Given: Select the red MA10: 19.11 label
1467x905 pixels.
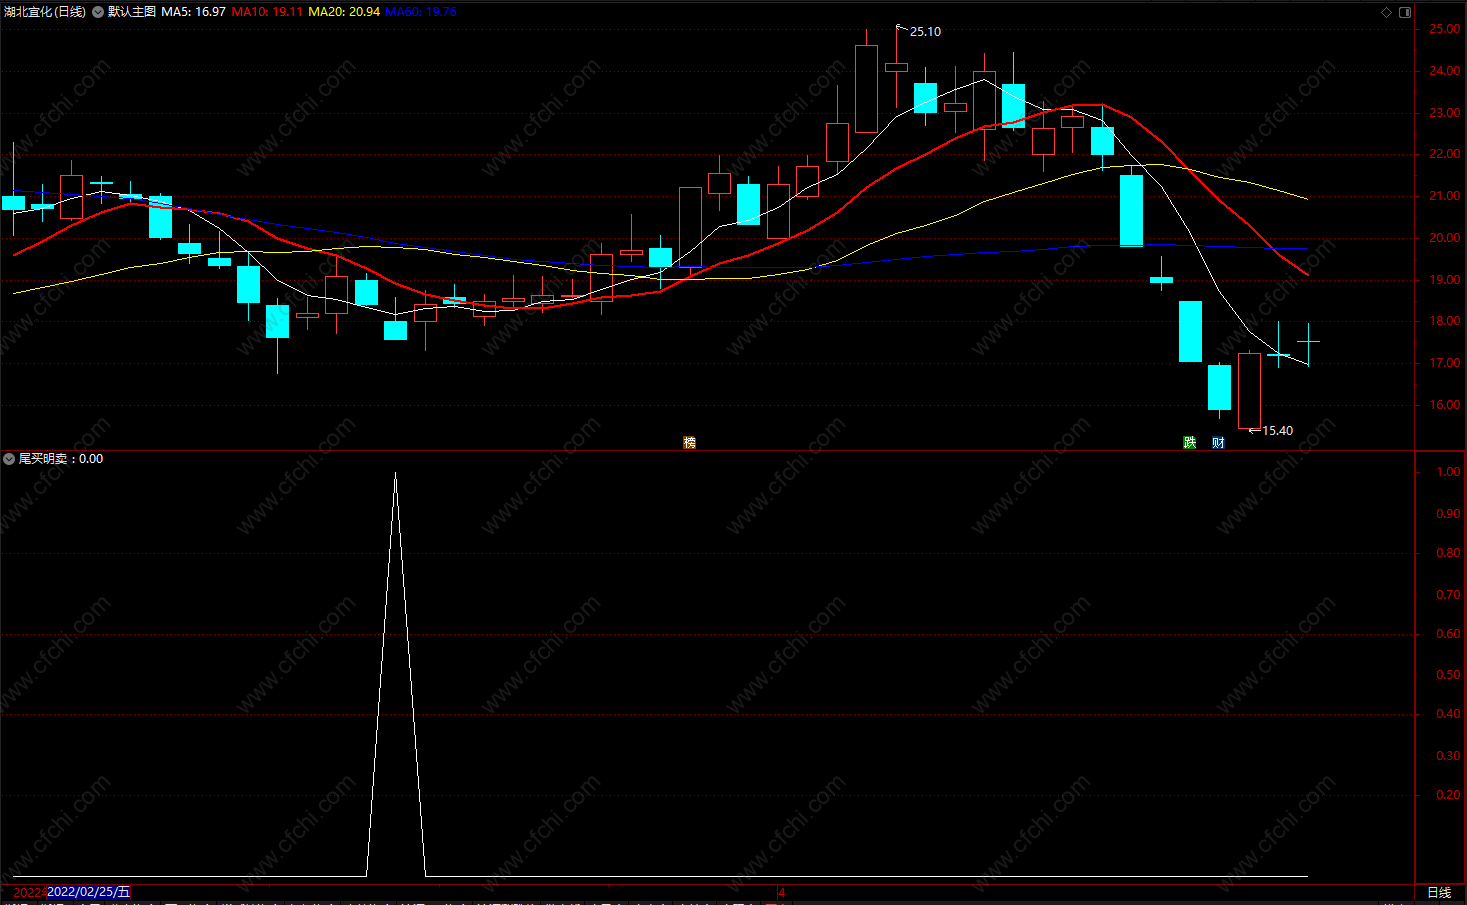Looking at the screenshot, I should 267,12.
